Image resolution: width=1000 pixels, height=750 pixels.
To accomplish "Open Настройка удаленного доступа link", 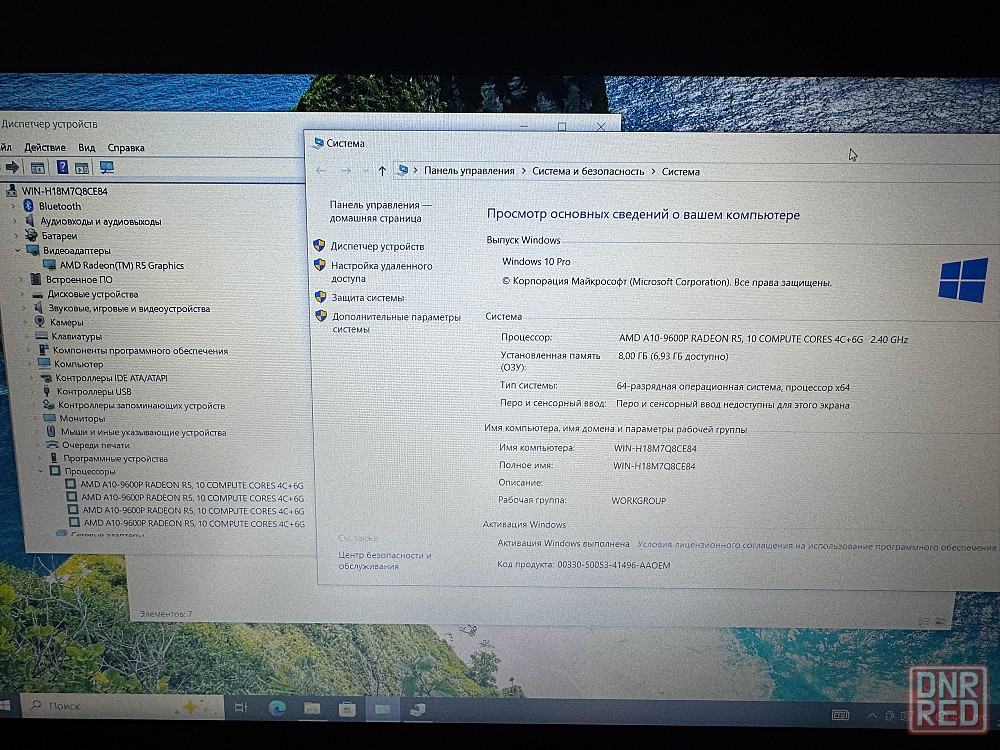I will (x=381, y=272).
